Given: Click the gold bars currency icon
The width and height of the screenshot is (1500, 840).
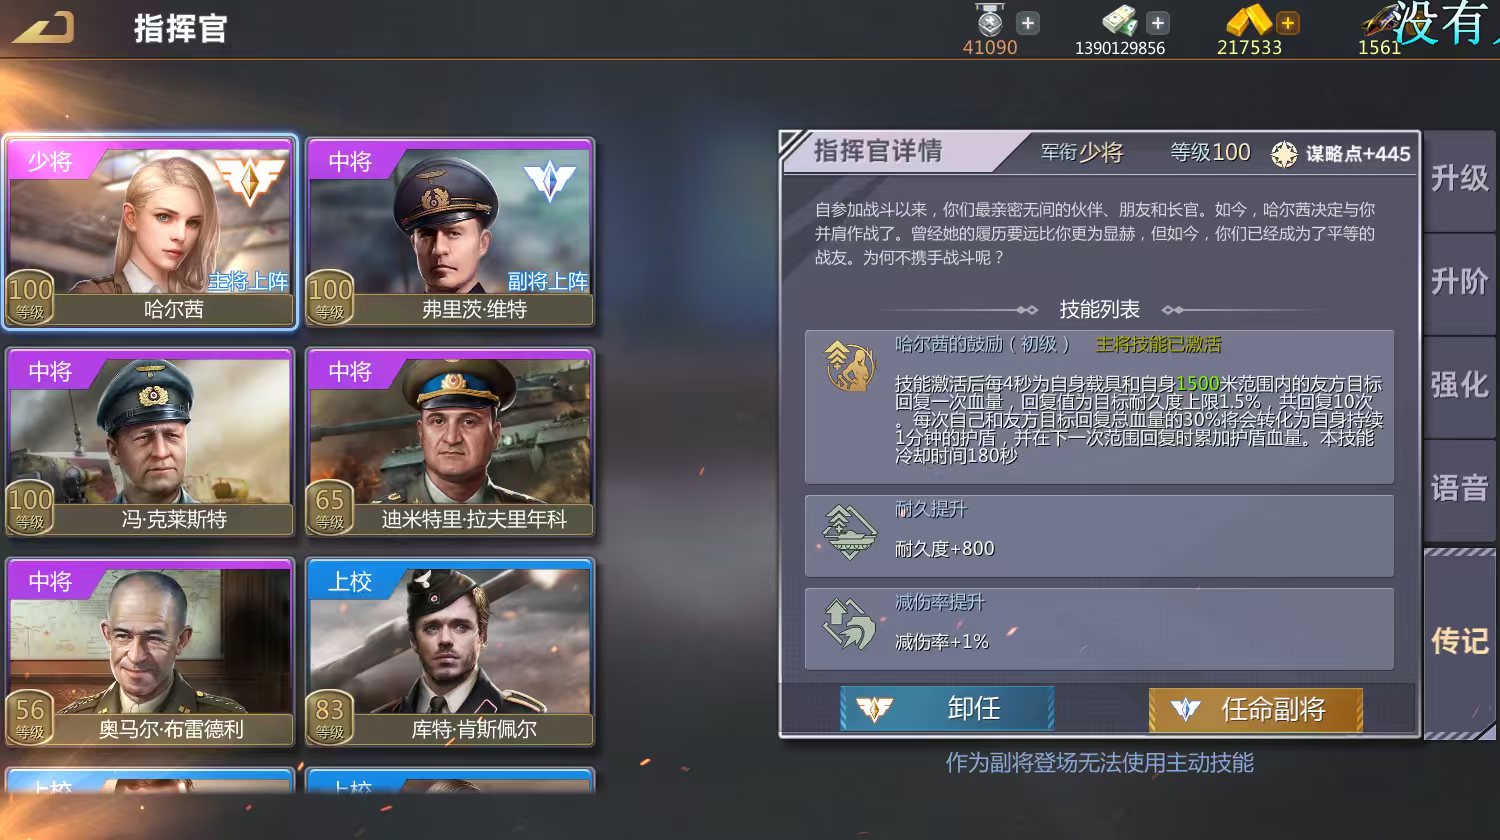Looking at the screenshot, I should click(x=1248, y=20).
